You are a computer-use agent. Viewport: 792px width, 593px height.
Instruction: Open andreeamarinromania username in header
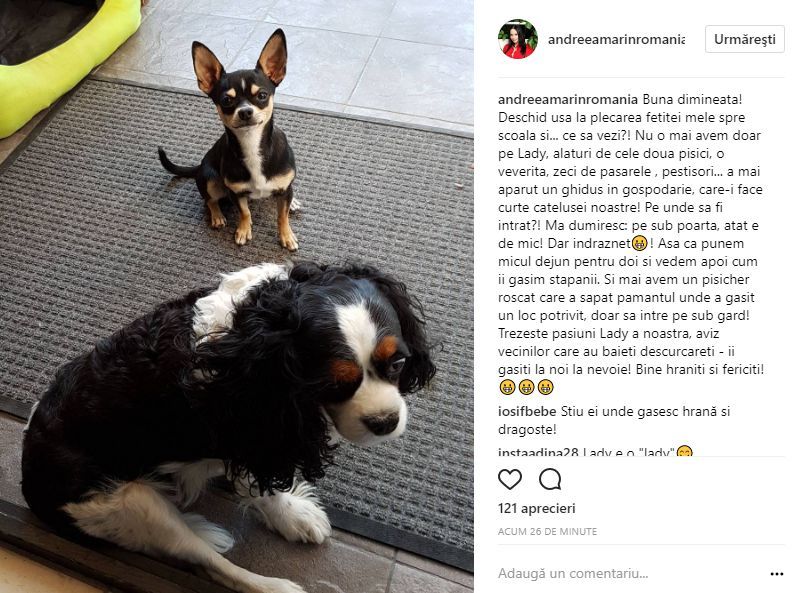(x=616, y=39)
